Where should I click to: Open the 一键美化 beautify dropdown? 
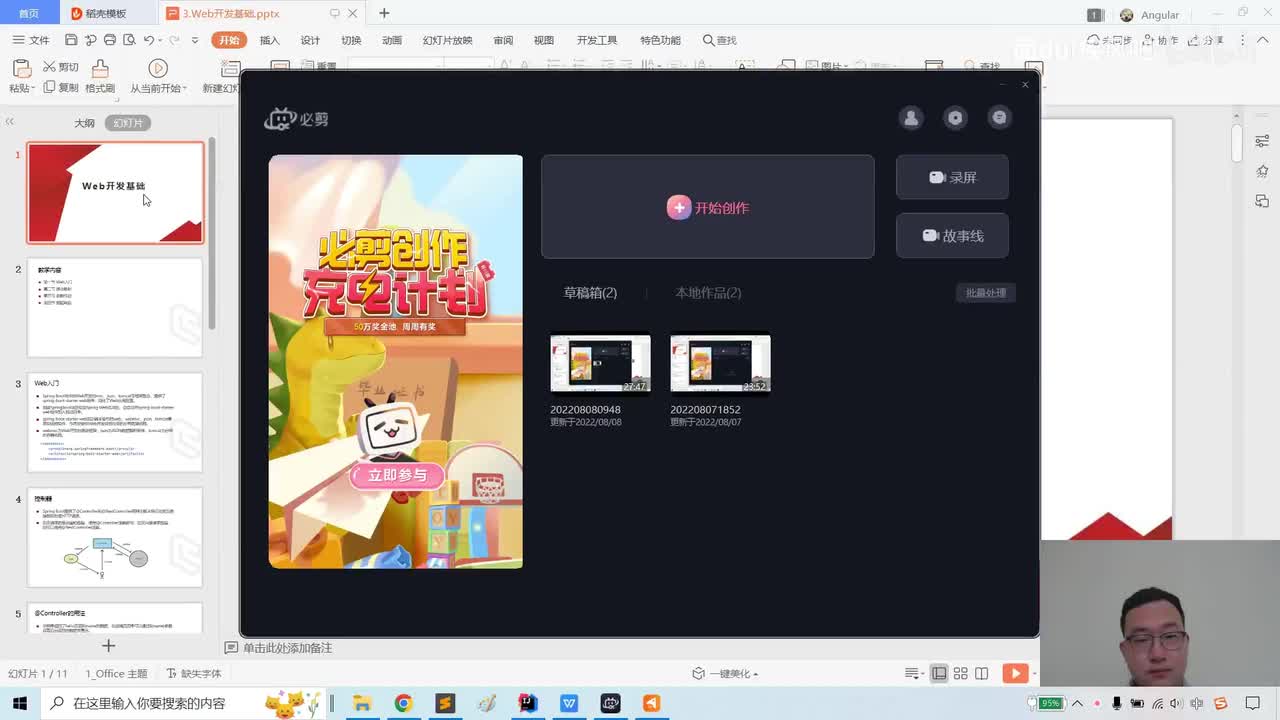point(725,674)
